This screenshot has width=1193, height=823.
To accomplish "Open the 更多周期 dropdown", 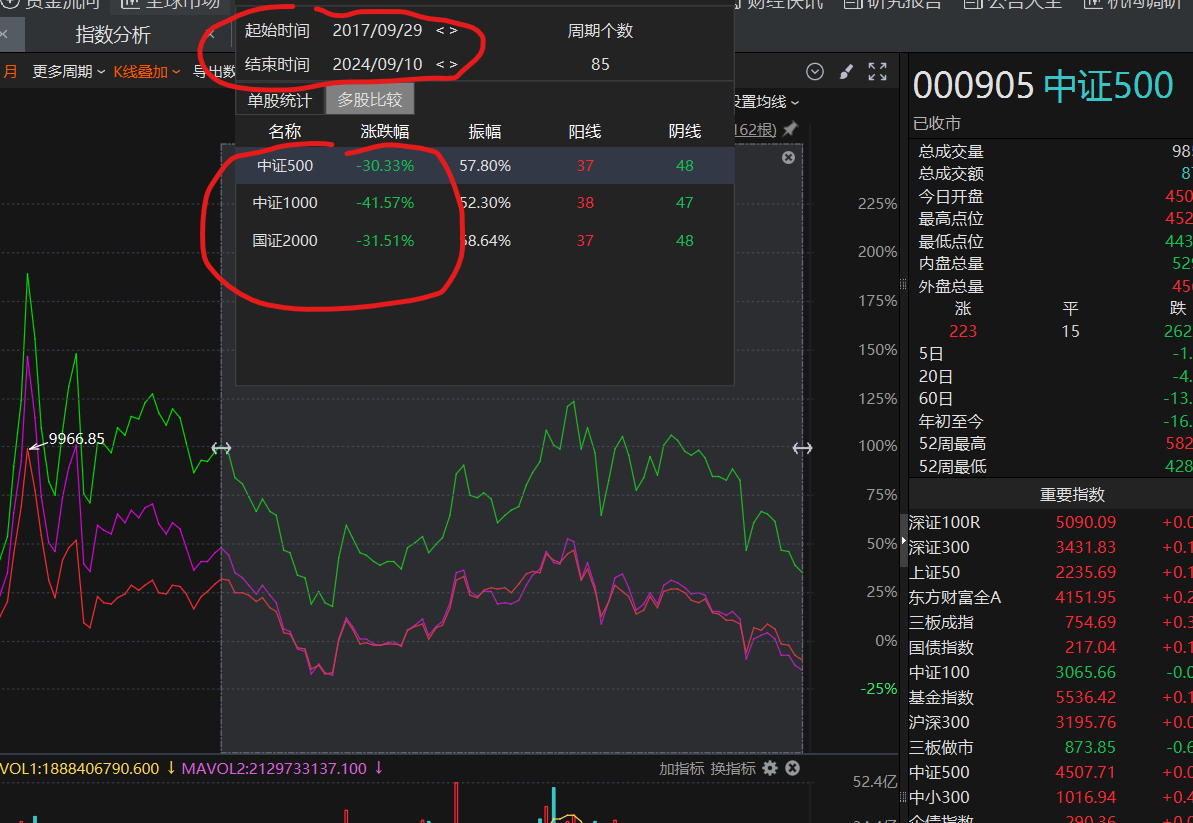I will [68, 71].
